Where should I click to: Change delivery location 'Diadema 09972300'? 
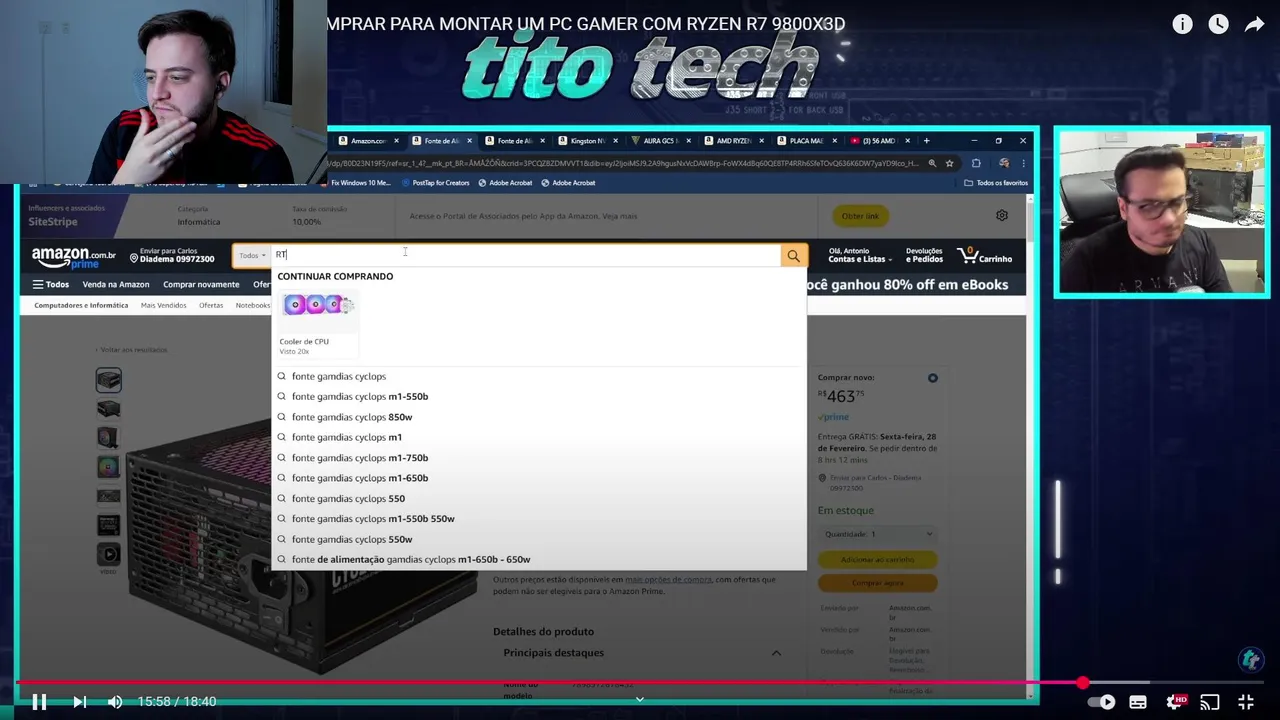coord(172,256)
